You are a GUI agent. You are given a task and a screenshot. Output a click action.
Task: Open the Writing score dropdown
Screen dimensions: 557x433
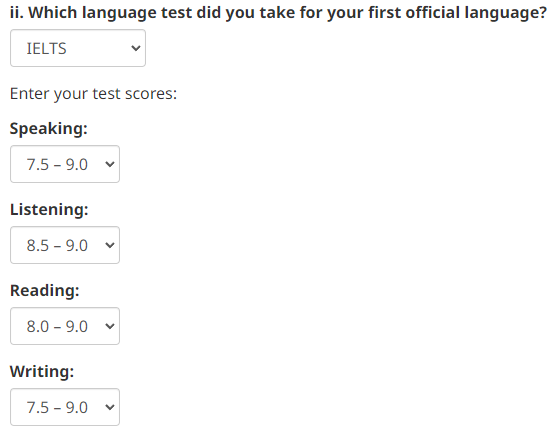[65, 407]
